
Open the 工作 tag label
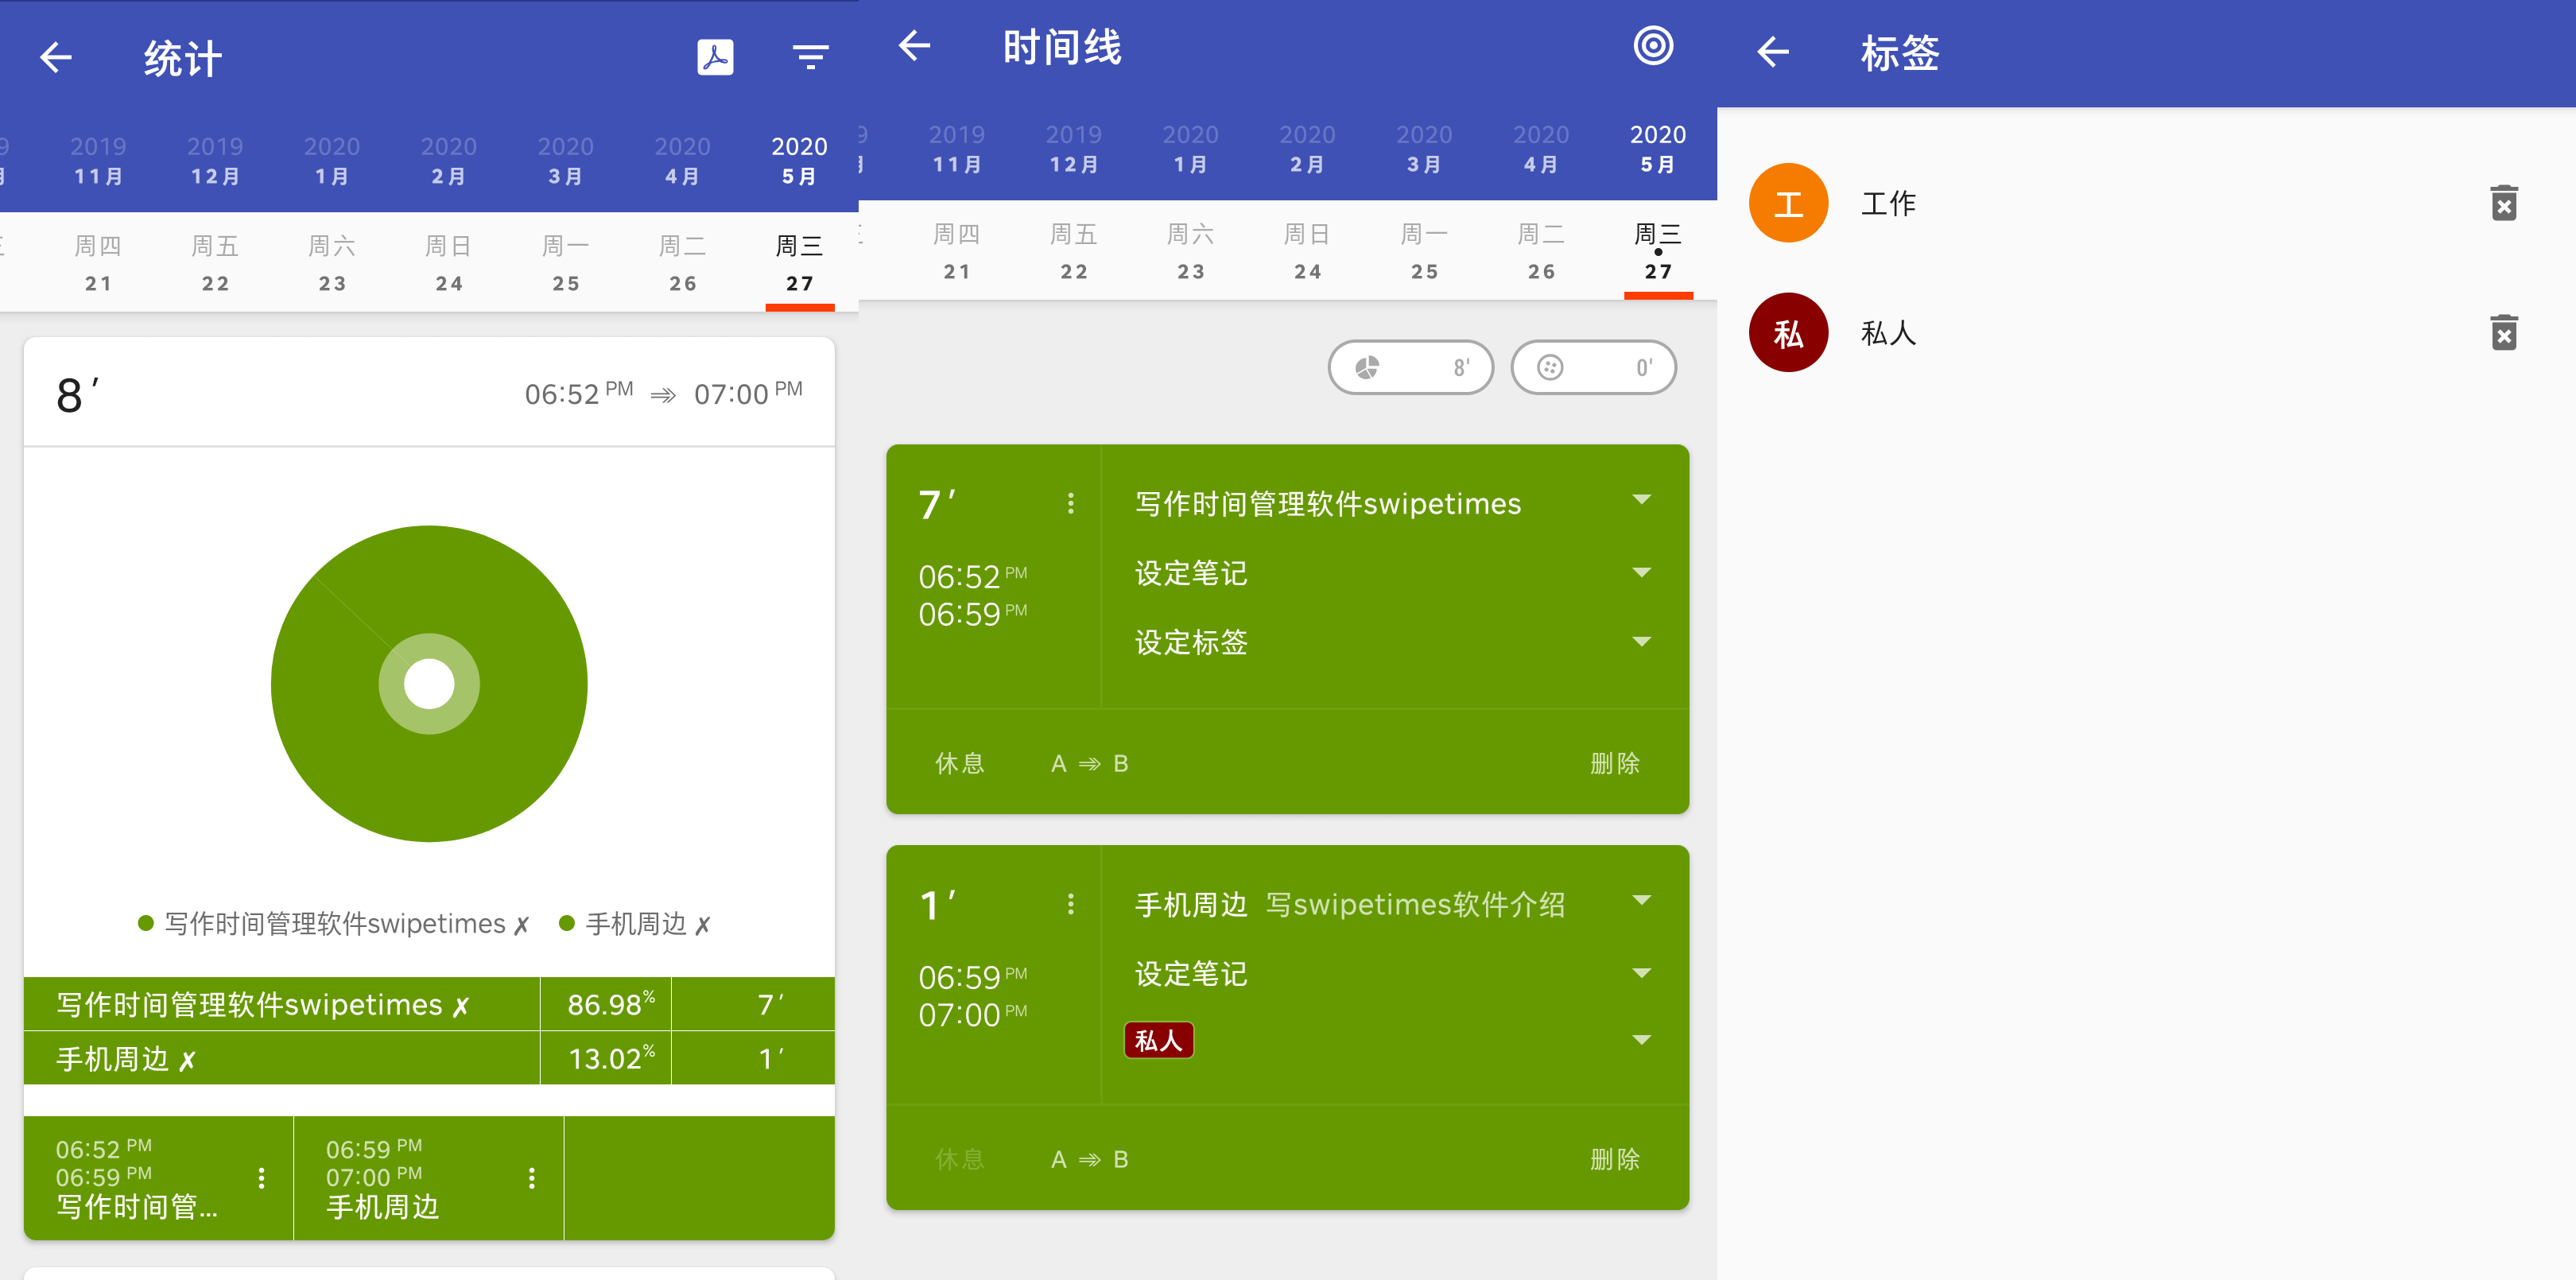click(1888, 203)
